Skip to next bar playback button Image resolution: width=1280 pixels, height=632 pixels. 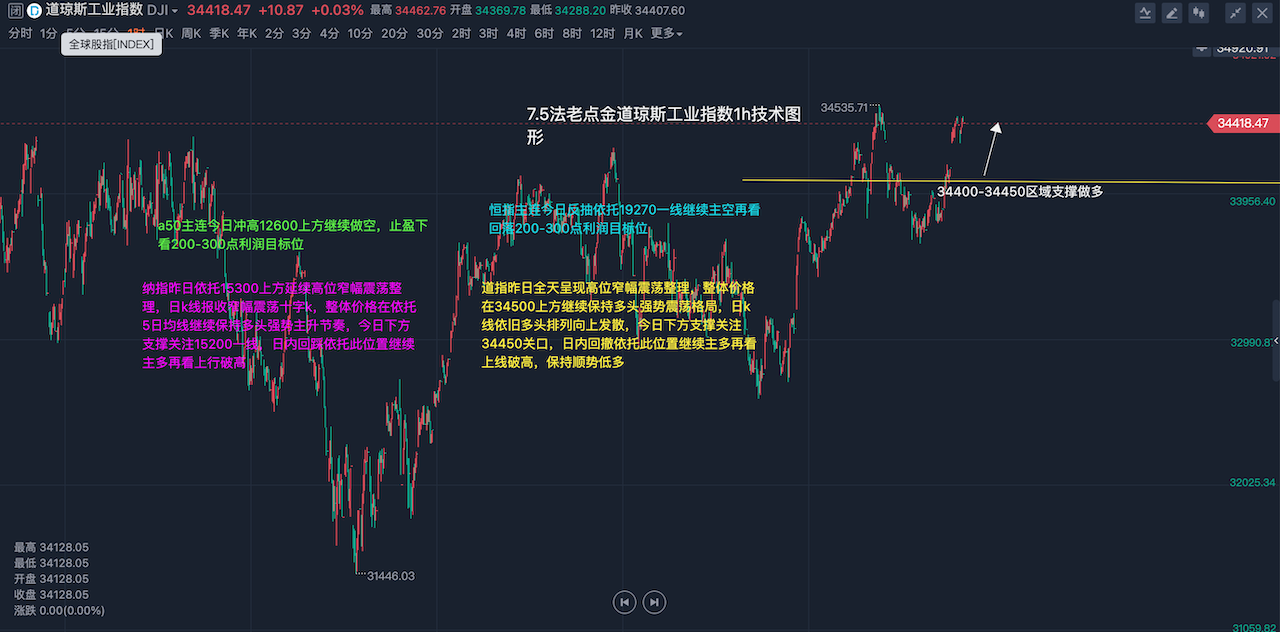[654, 602]
